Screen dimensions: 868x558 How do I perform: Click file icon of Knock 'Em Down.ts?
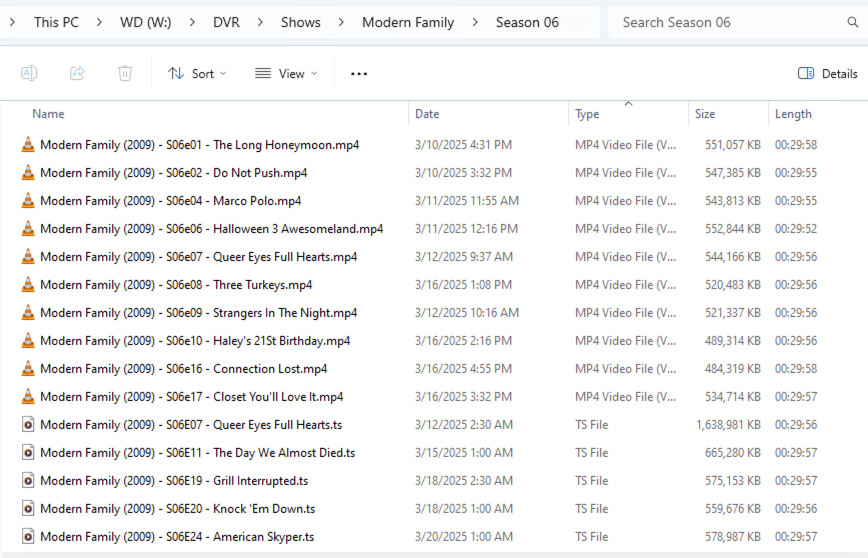[x=28, y=508]
